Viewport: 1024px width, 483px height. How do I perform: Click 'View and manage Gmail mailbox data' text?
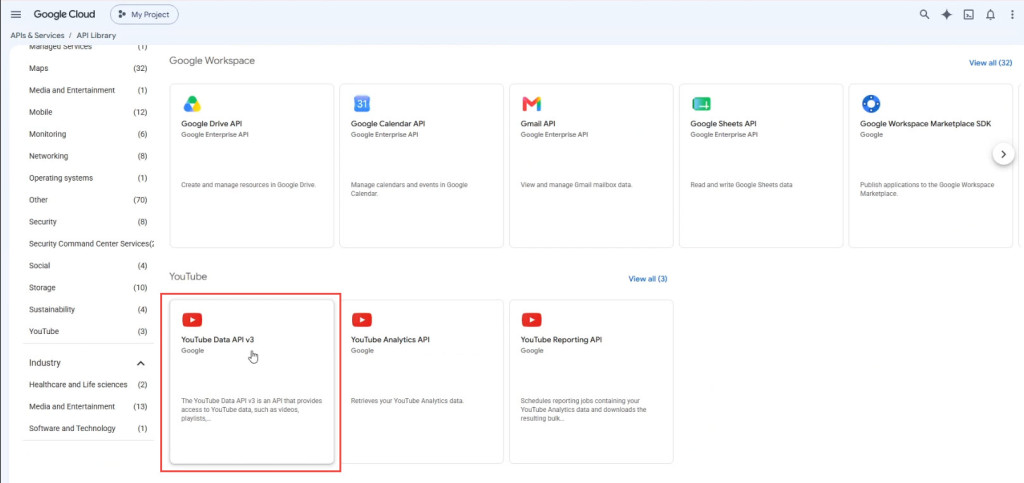pyautogui.click(x=577, y=185)
